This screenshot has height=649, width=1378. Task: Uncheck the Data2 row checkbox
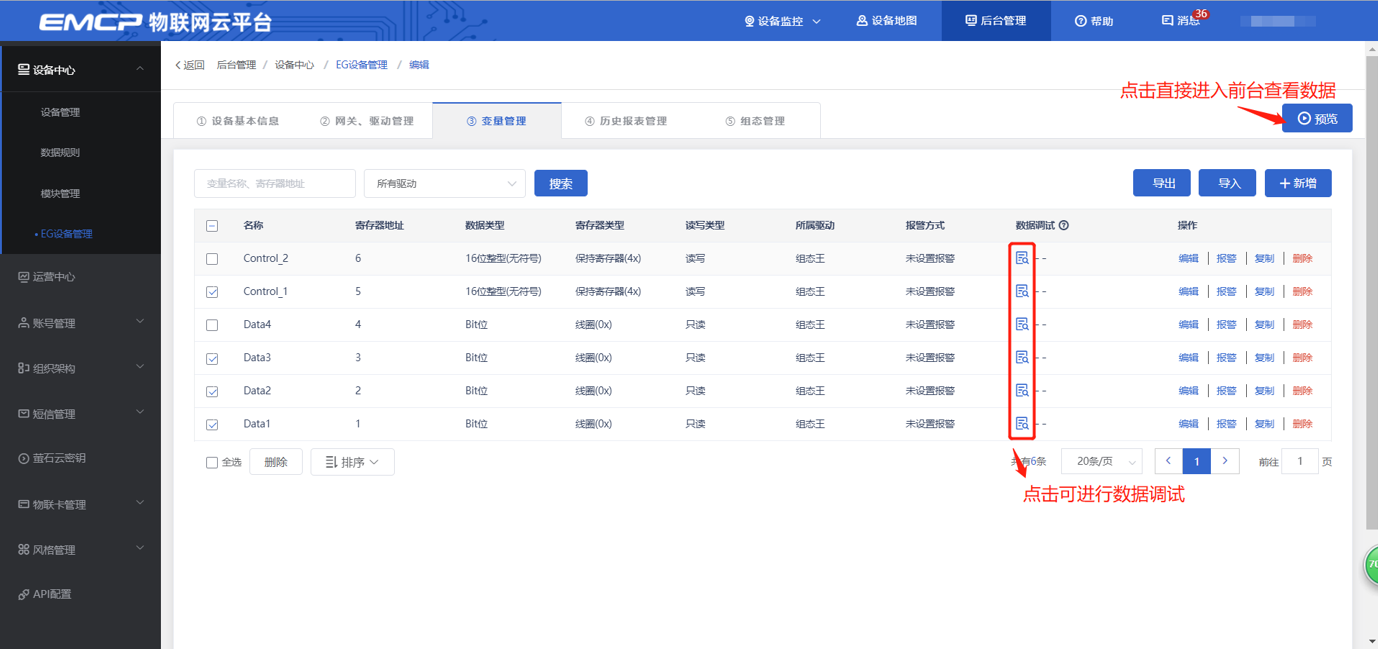212,391
